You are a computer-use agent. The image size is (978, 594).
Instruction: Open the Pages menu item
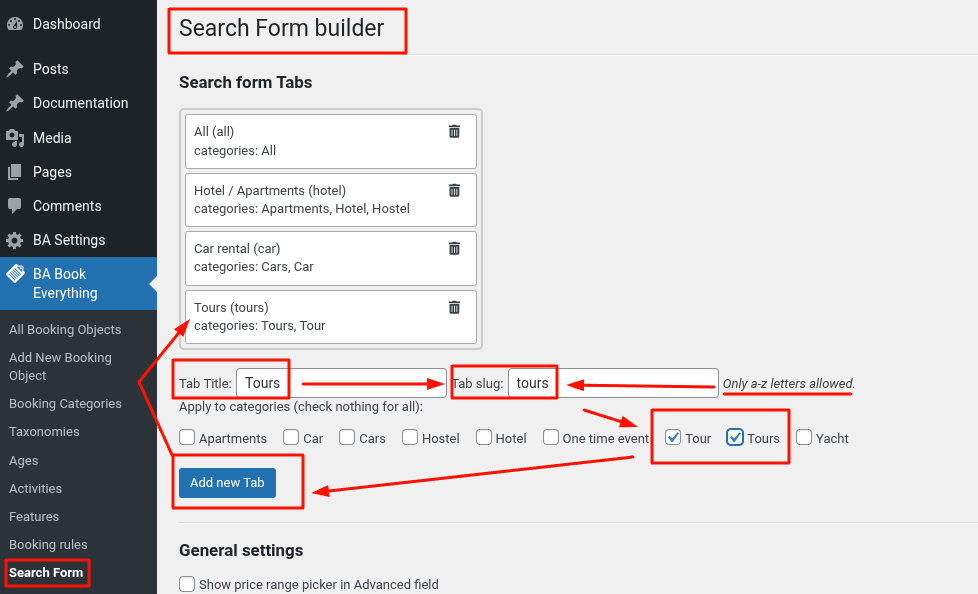pos(52,172)
